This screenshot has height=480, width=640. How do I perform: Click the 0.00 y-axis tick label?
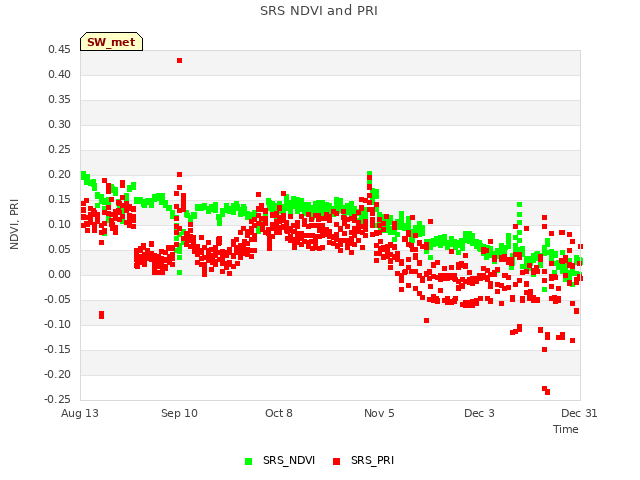point(59,275)
